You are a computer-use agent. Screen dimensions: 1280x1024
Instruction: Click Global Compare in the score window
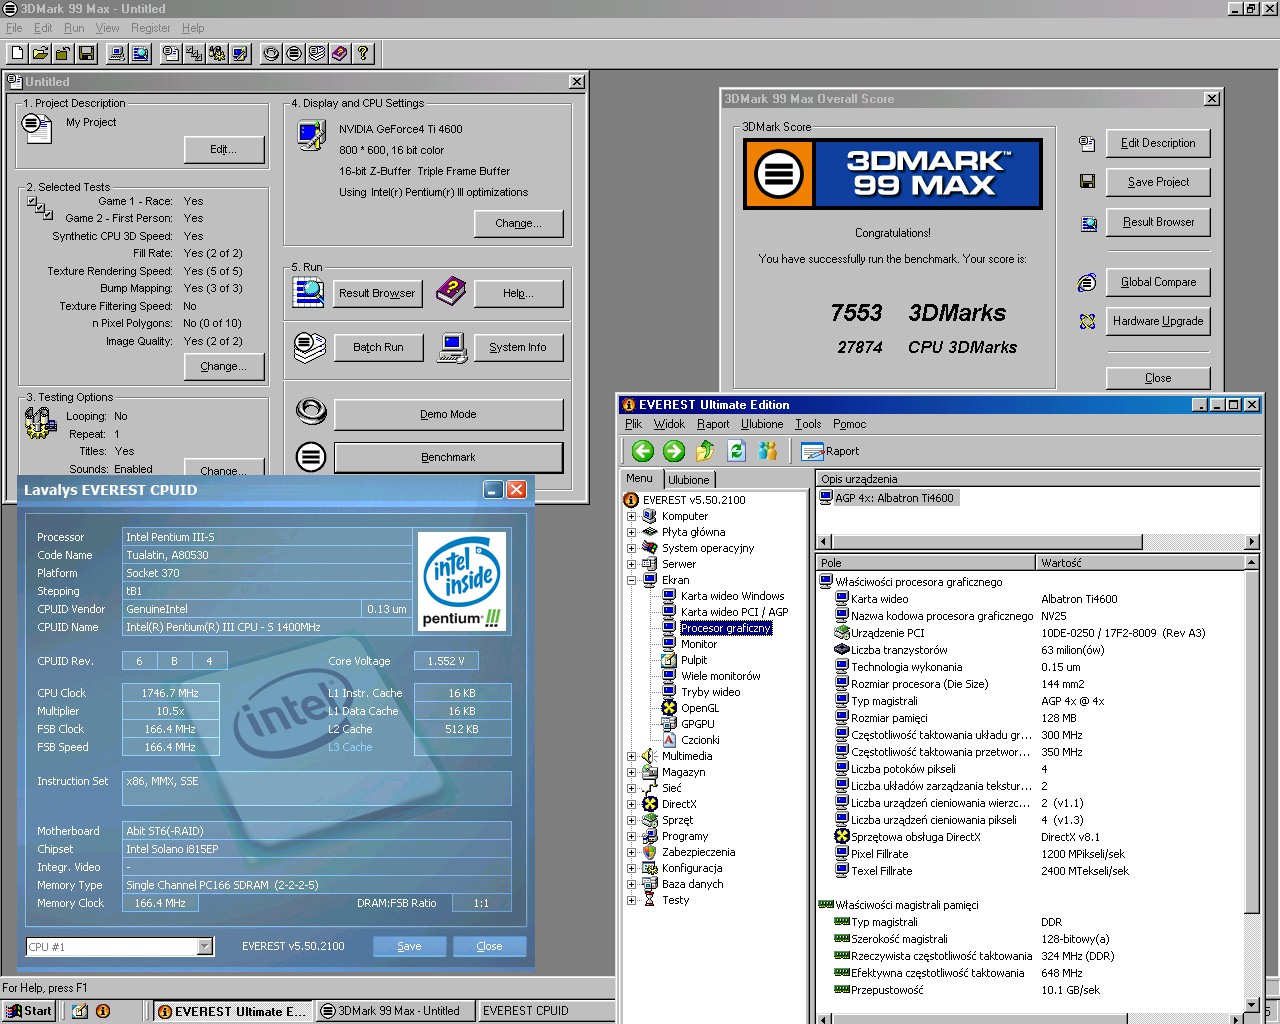point(1158,283)
